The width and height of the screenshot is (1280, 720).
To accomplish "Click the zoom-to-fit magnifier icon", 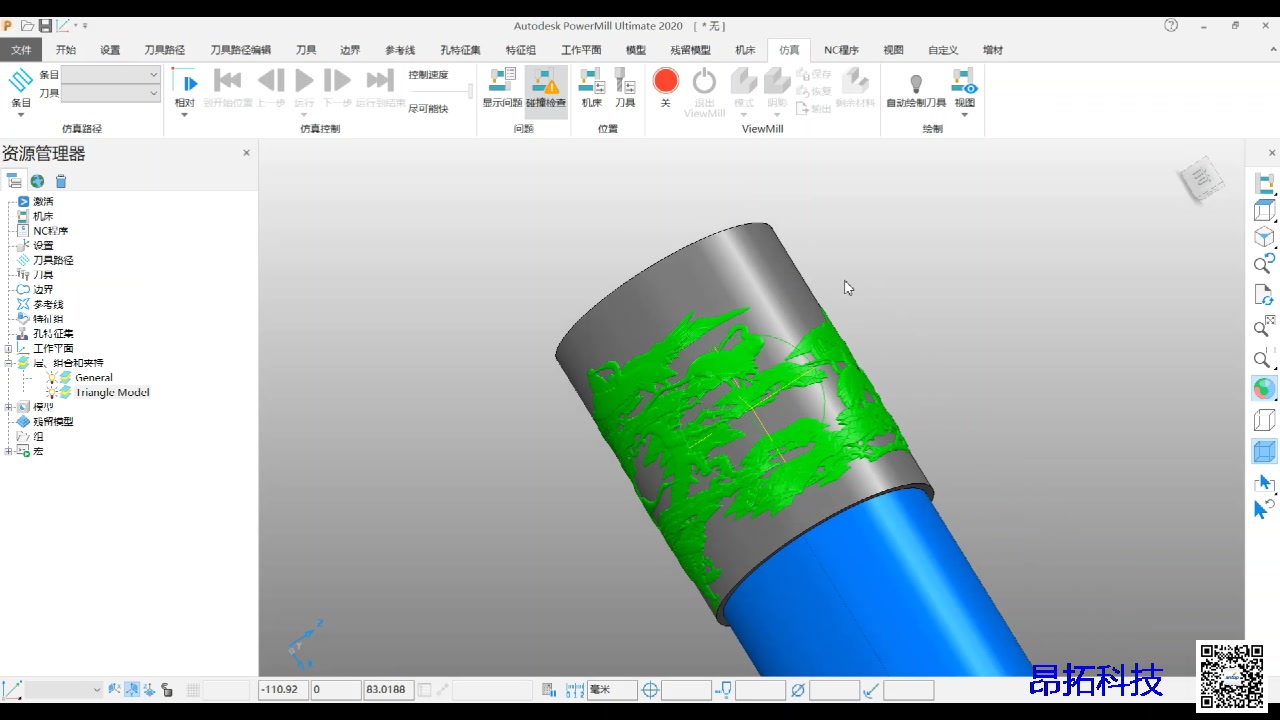I will pyautogui.click(x=1264, y=326).
